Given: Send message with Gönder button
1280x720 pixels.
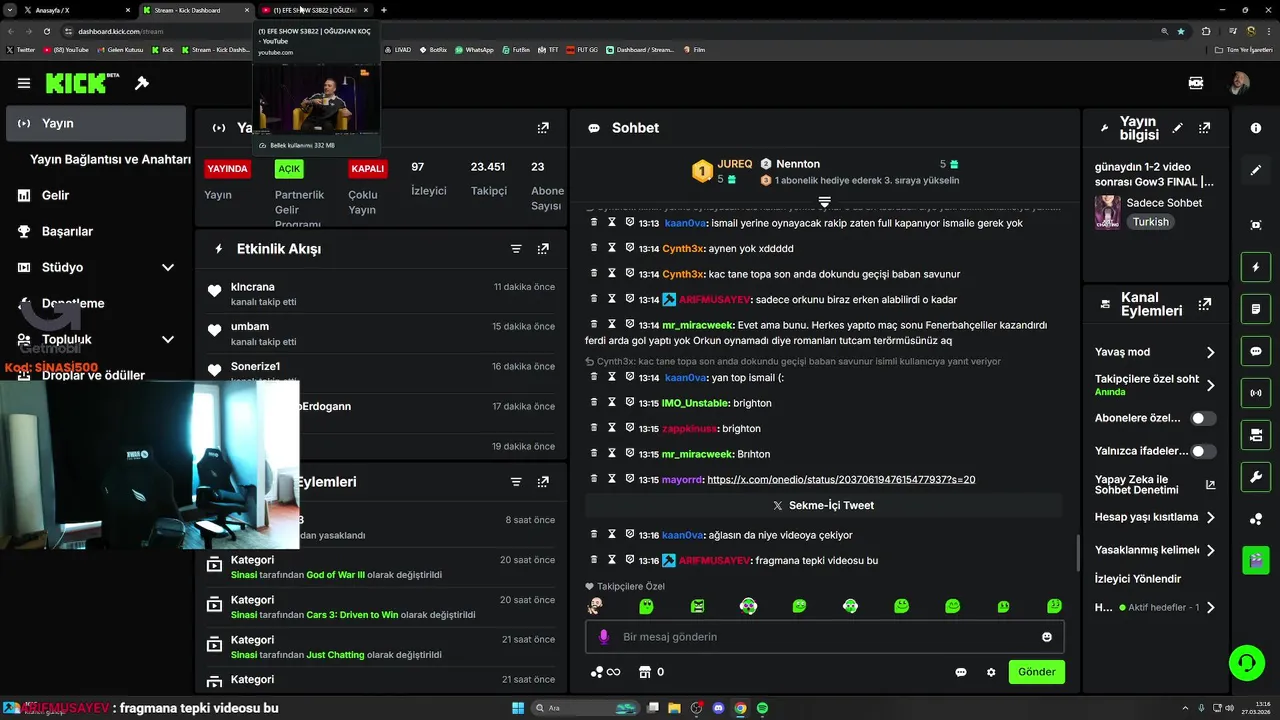Looking at the screenshot, I should 1036,672.
